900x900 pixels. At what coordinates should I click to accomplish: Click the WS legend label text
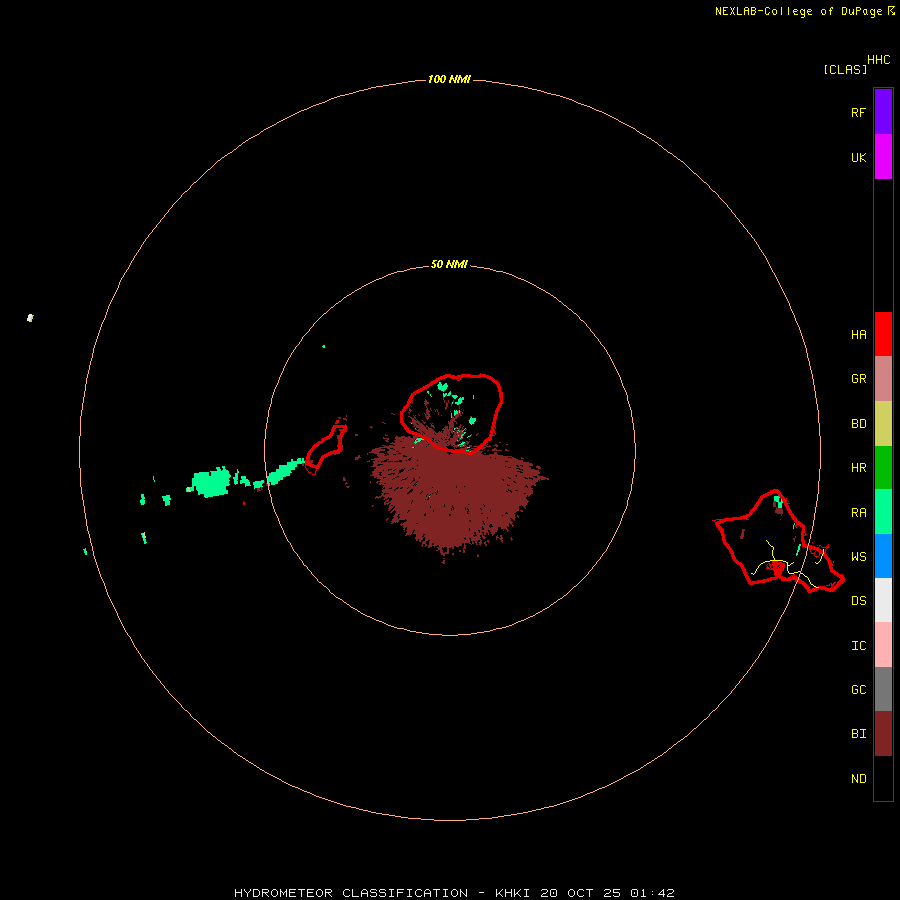[x=858, y=556]
